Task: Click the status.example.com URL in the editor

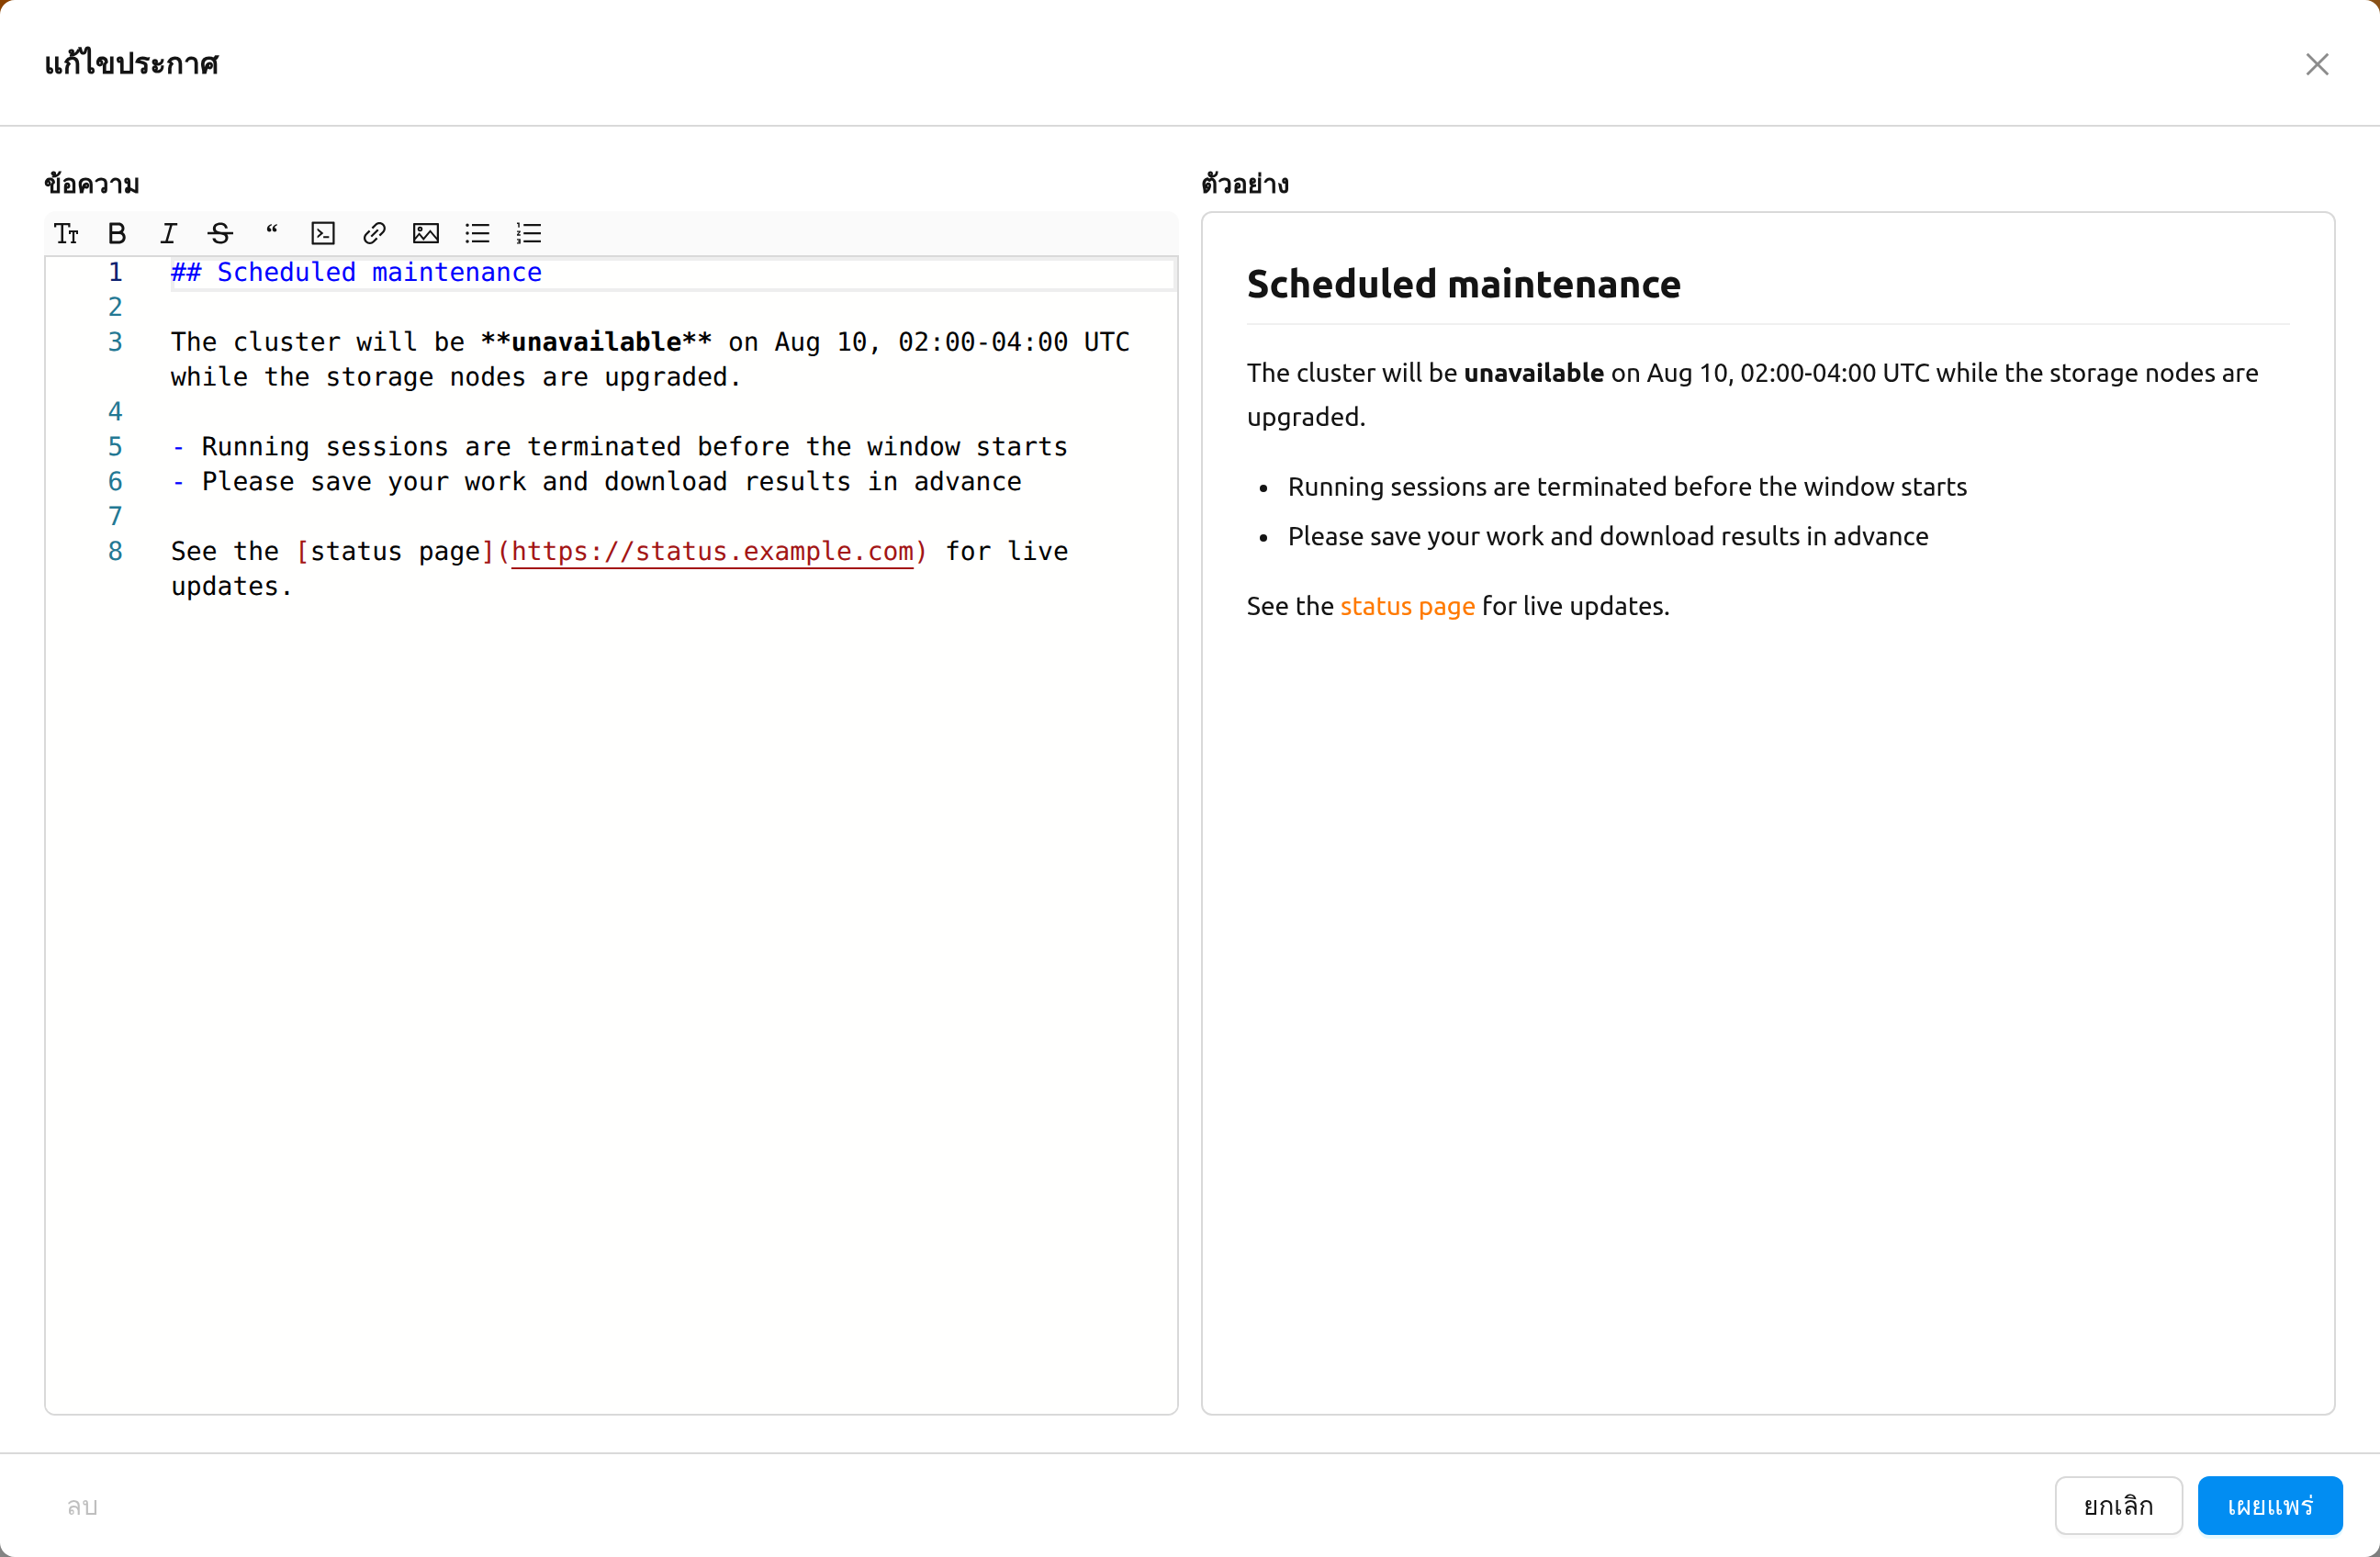Action: pyautogui.click(x=712, y=552)
